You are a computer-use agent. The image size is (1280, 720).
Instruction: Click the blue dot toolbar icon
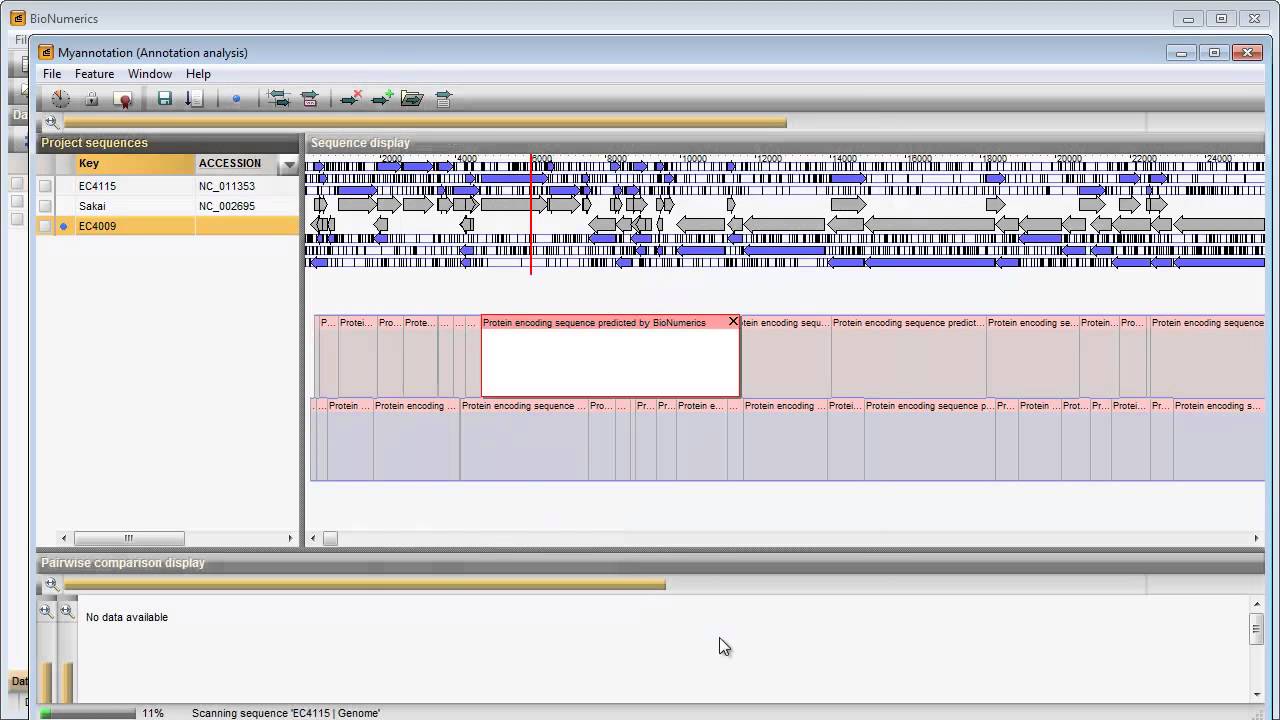(x=236, y=99)
